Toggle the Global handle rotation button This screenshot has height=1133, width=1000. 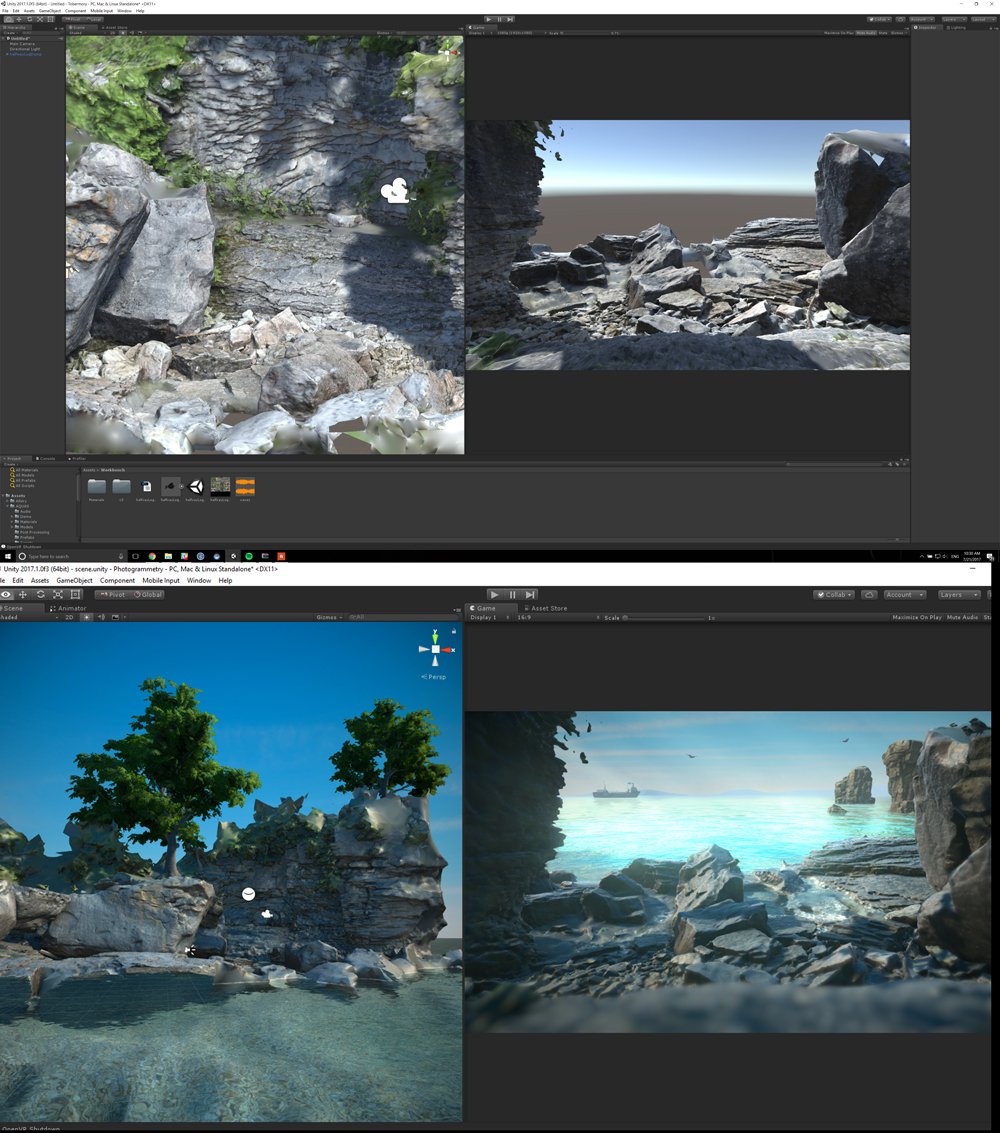148,595
